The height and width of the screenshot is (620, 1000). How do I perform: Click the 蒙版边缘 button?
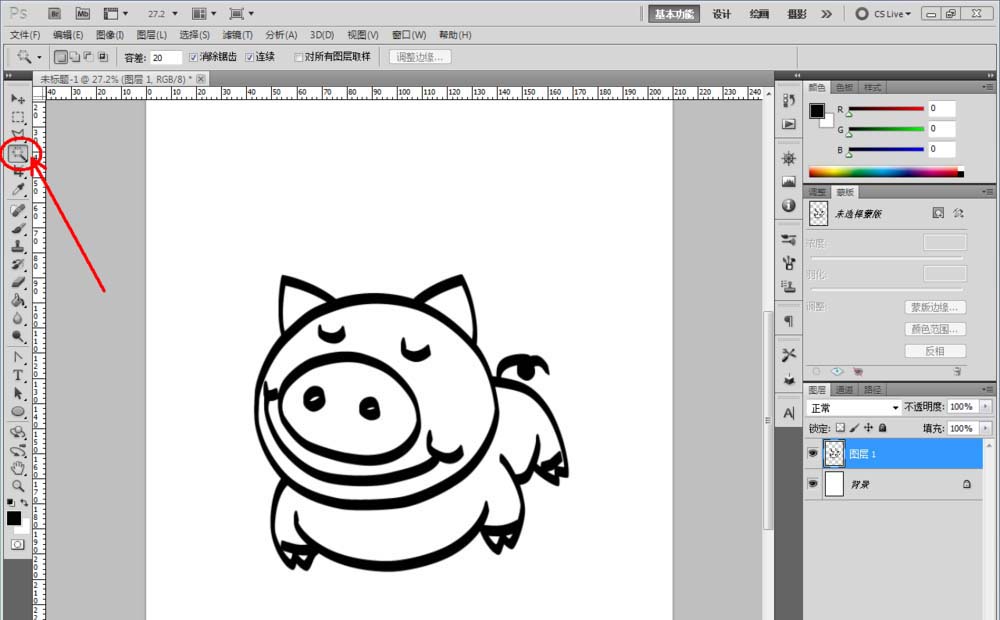(x=935, y=307)
